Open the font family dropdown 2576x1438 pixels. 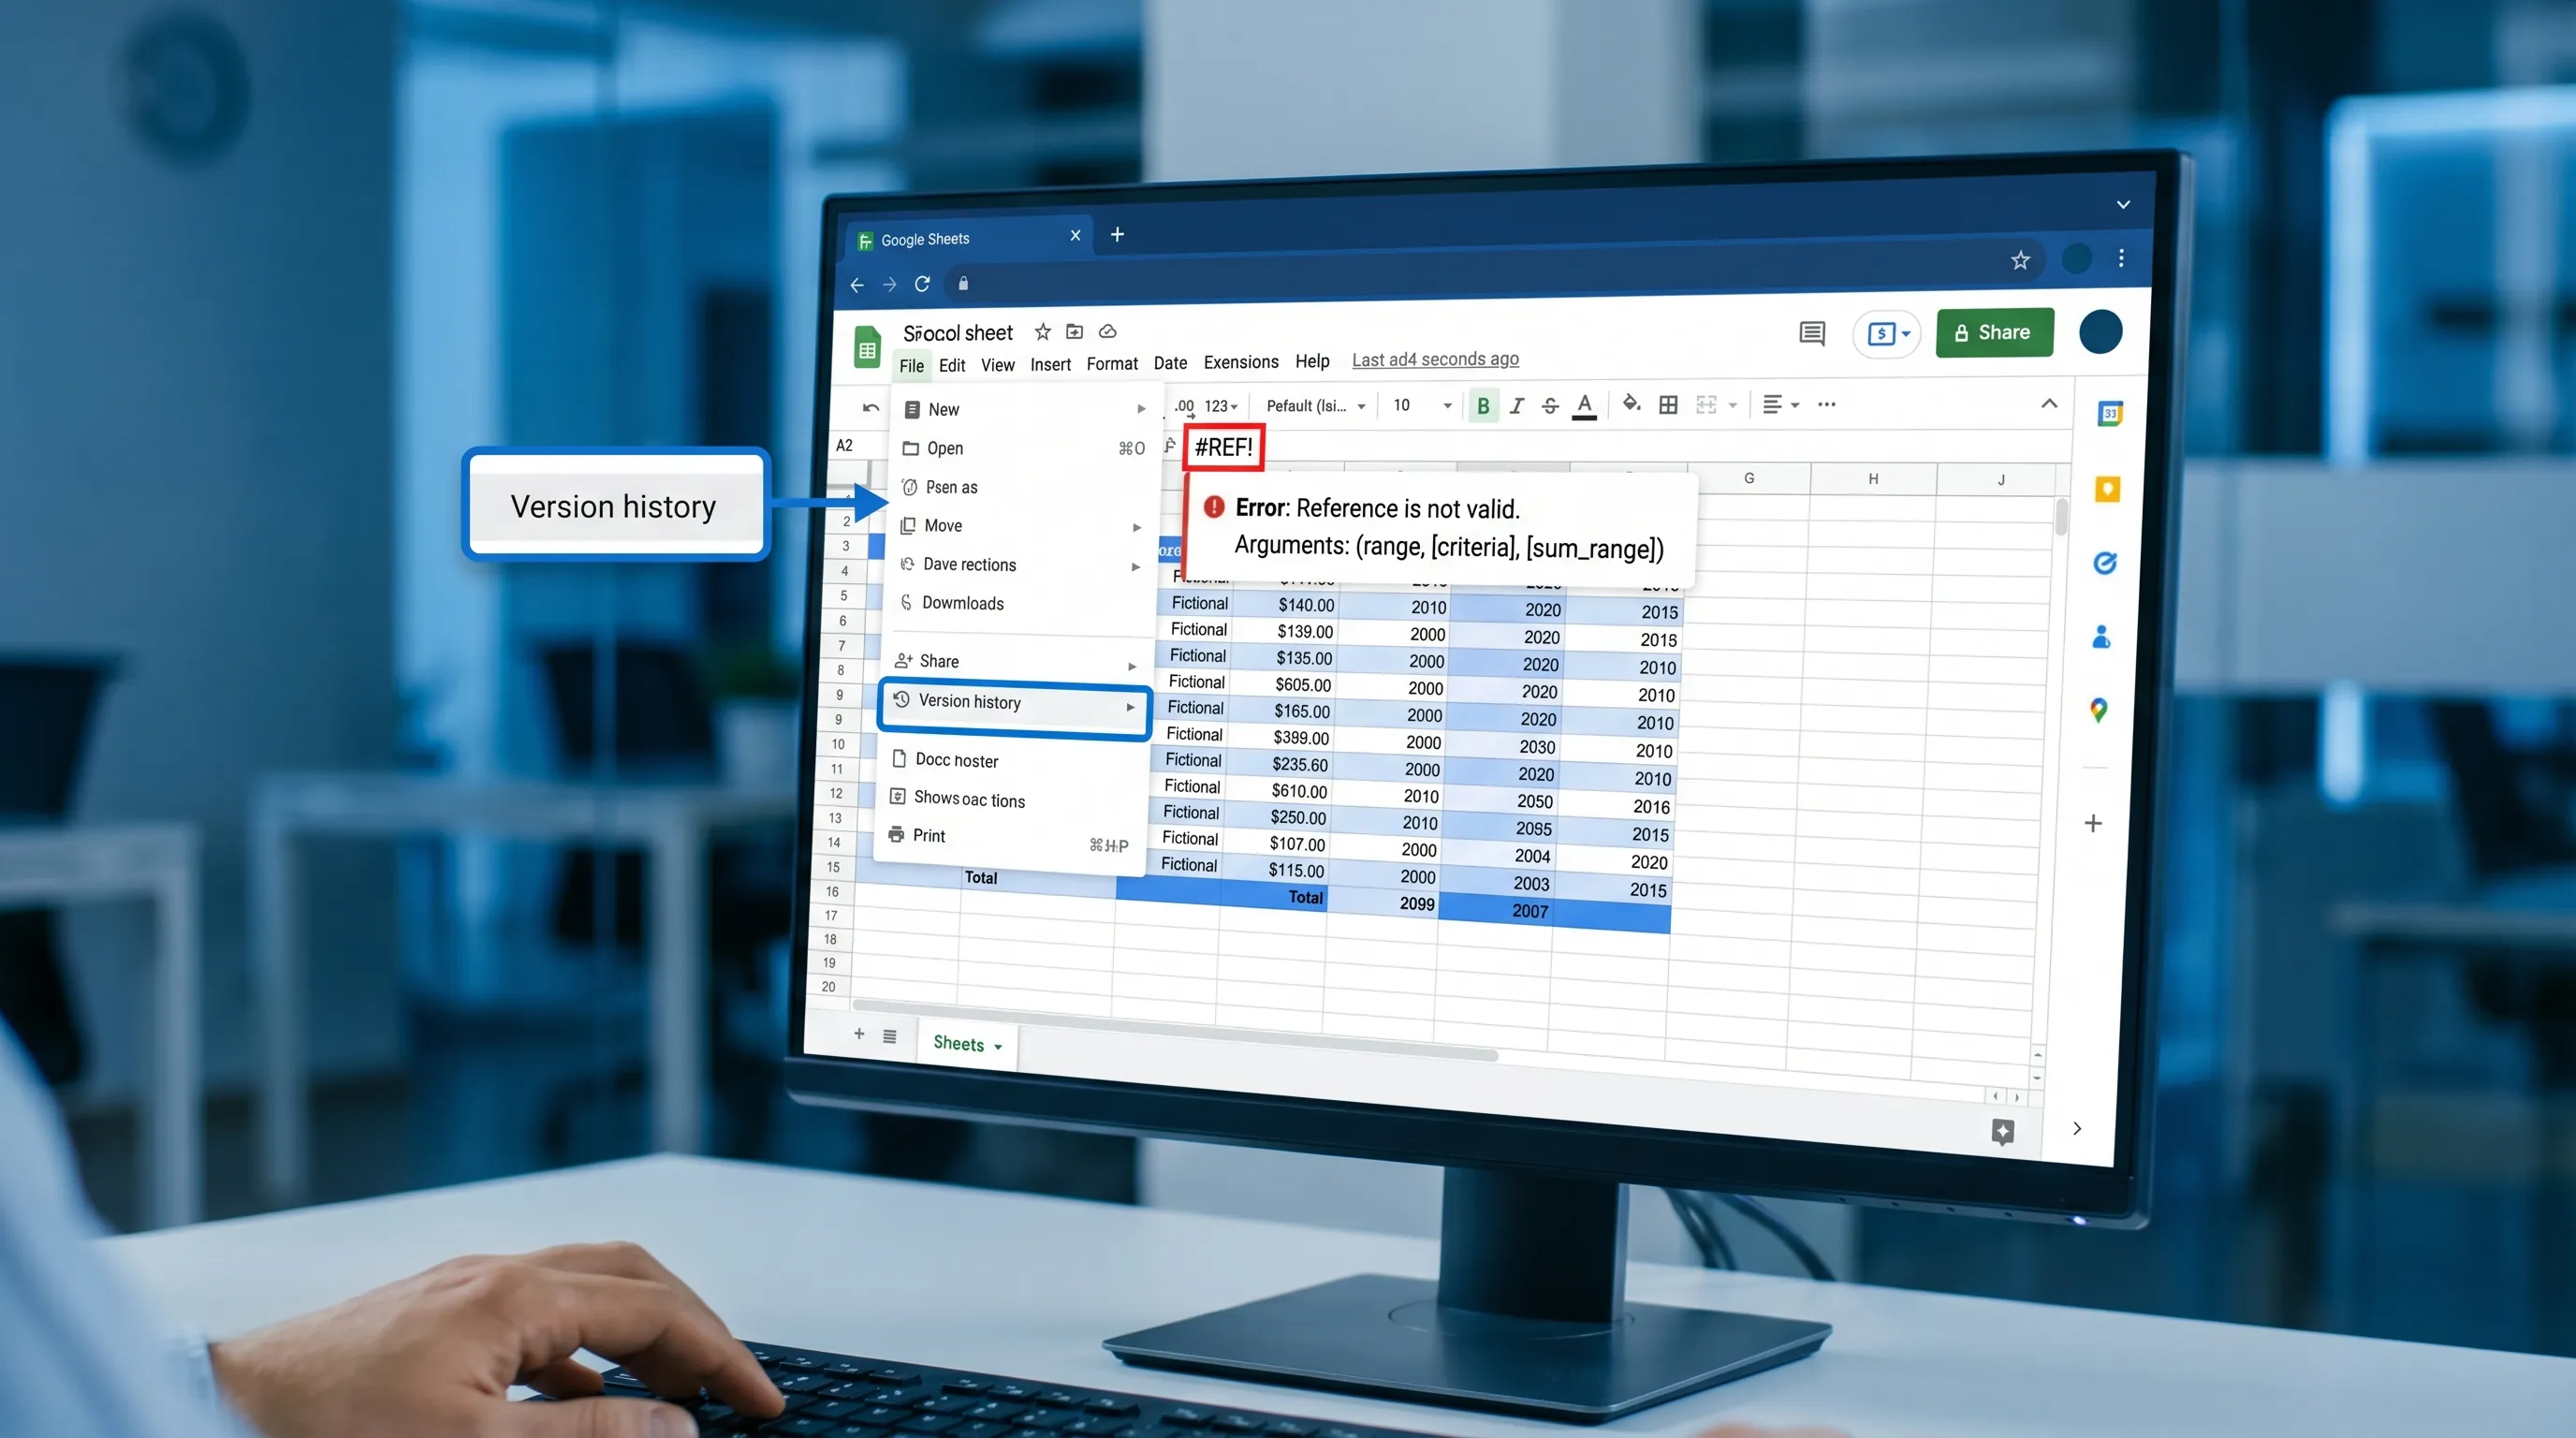point(1315,405)
